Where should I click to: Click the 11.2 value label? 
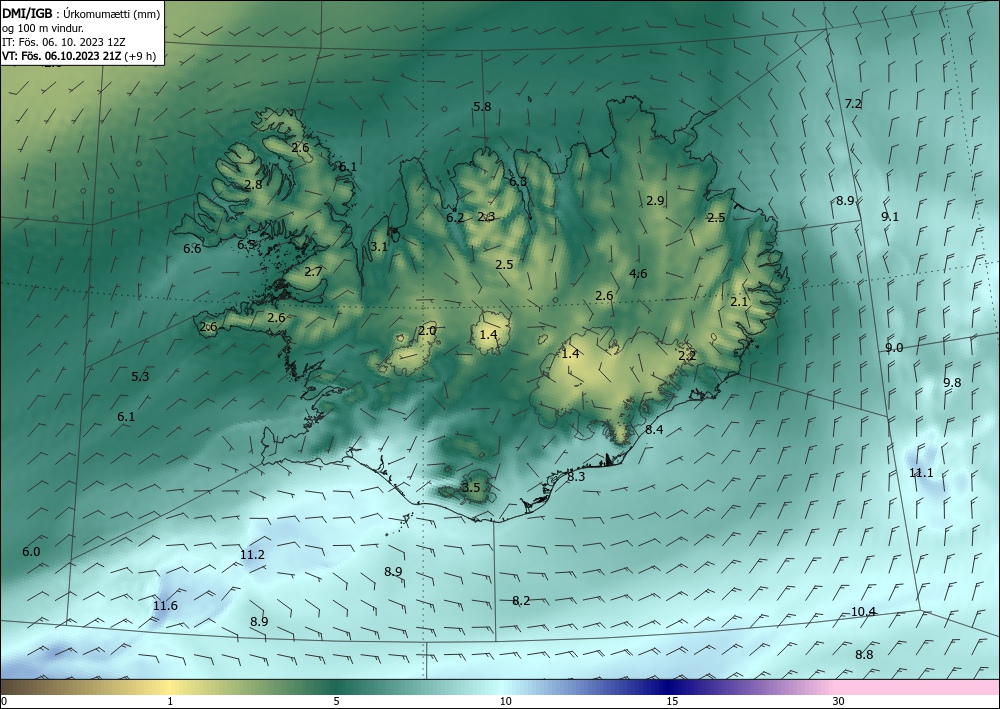[252, 555]
